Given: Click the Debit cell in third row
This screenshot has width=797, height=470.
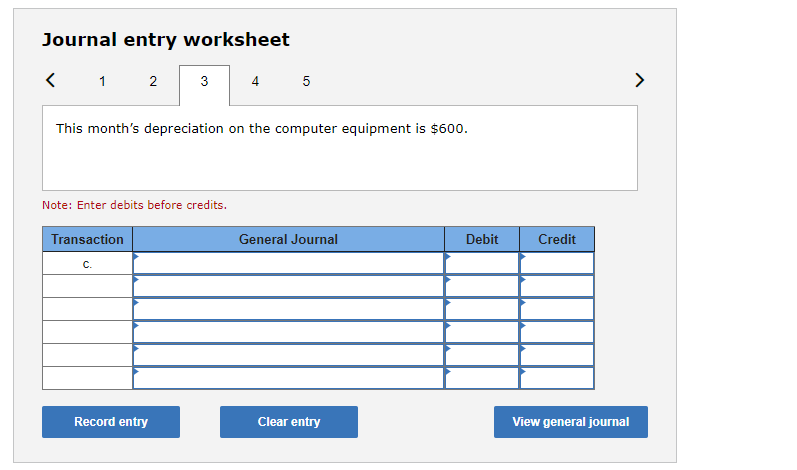Looking at the screenshot, I should [x=482, y=309].
